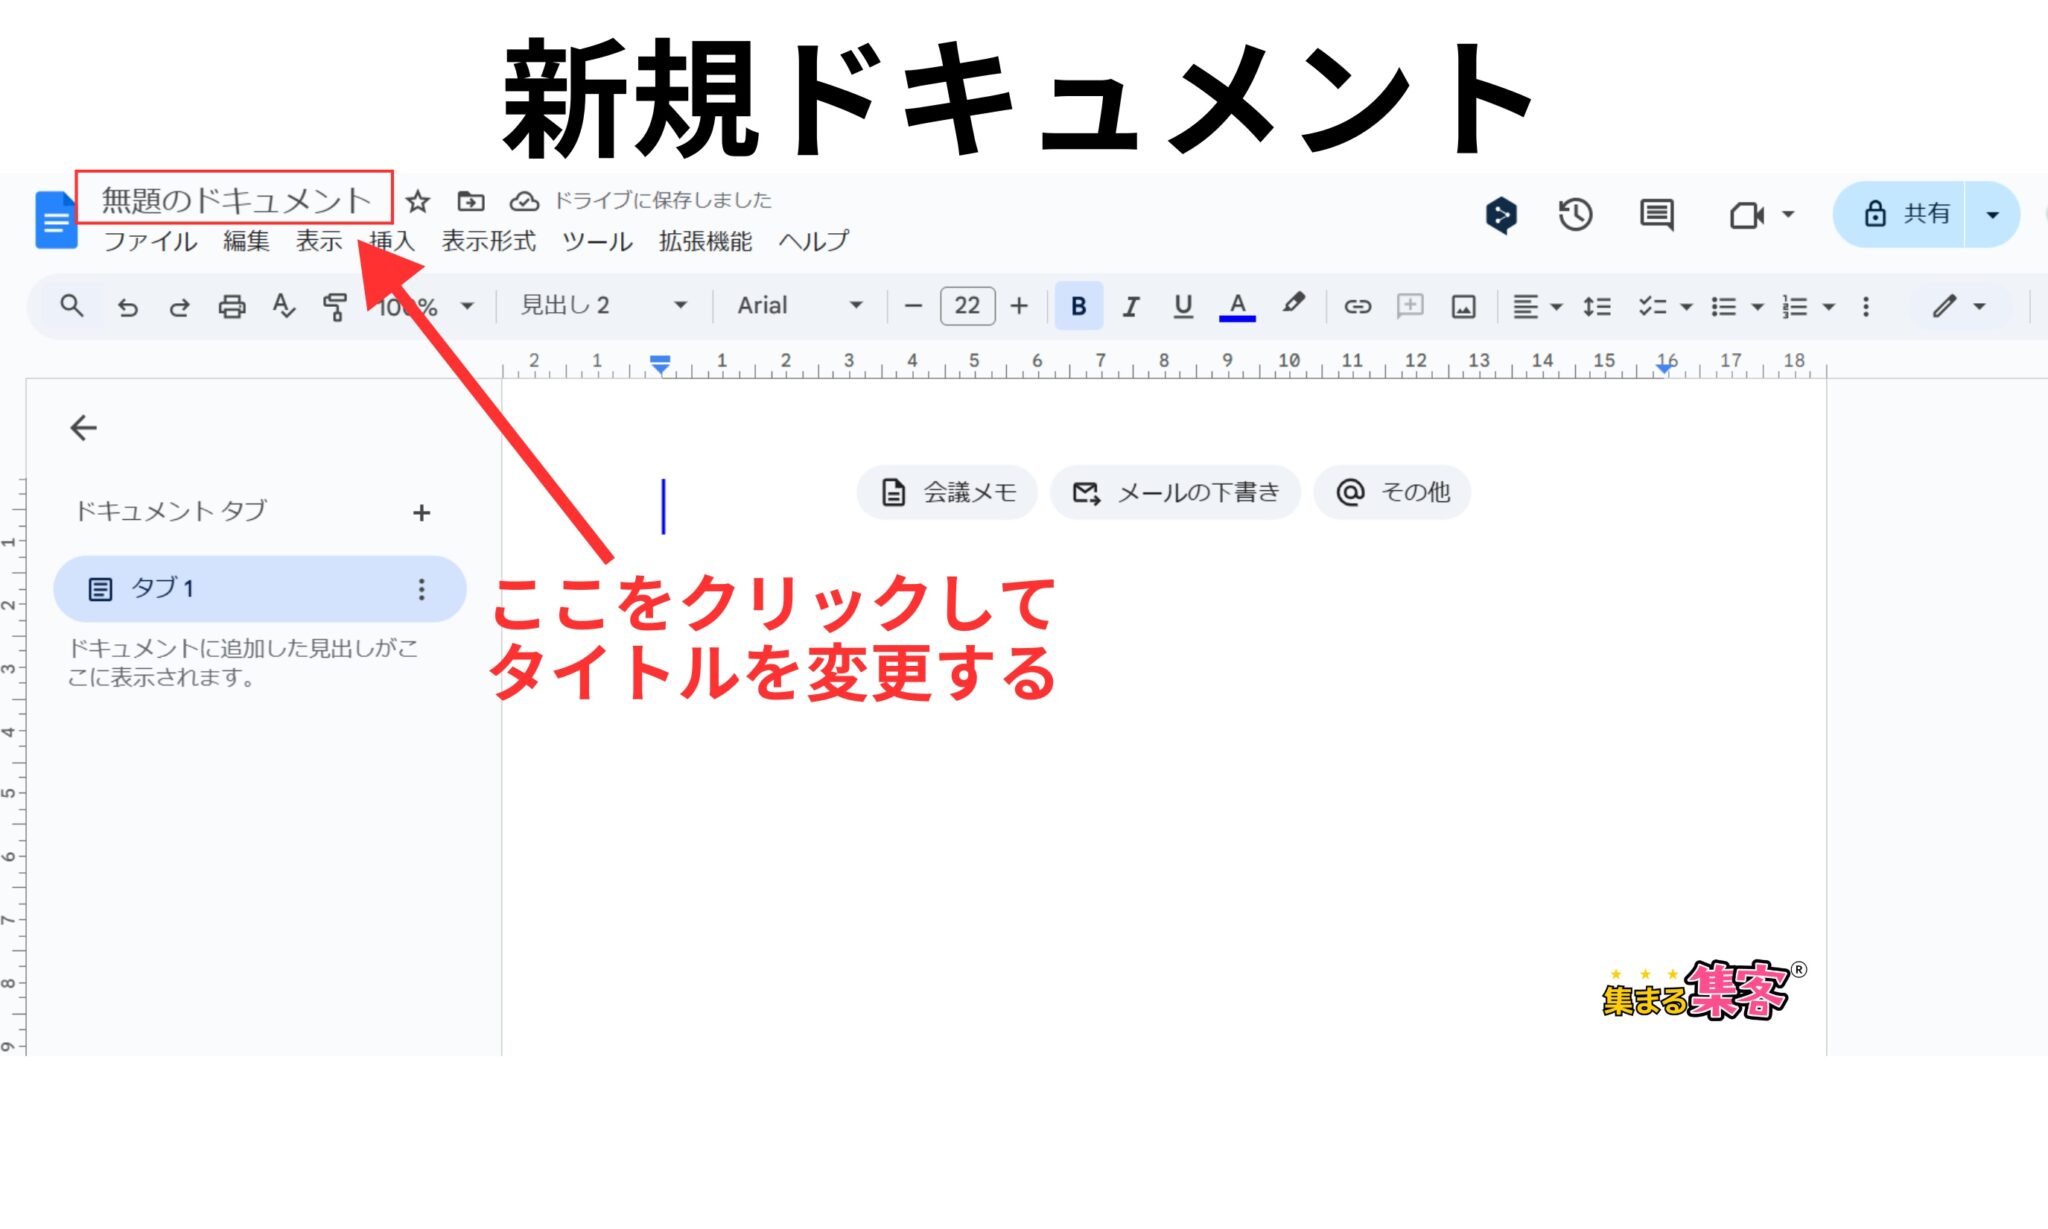Click the redo arrow
This screenshot has width=2048, height=1229.
pos(179,306)
